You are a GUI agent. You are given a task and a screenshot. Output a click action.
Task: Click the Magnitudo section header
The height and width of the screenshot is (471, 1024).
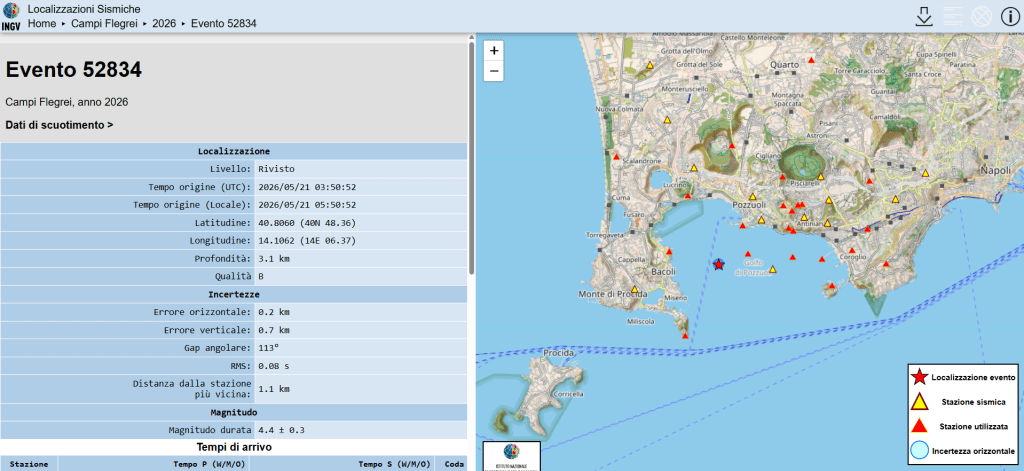[x=234, y=412]
